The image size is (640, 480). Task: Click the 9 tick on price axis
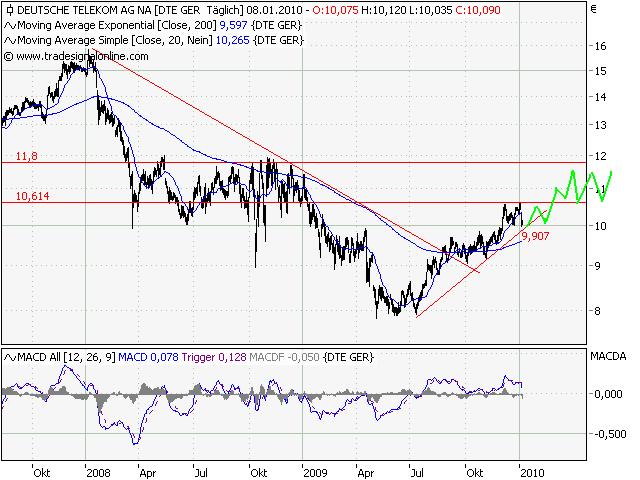(x=598, y=266)
